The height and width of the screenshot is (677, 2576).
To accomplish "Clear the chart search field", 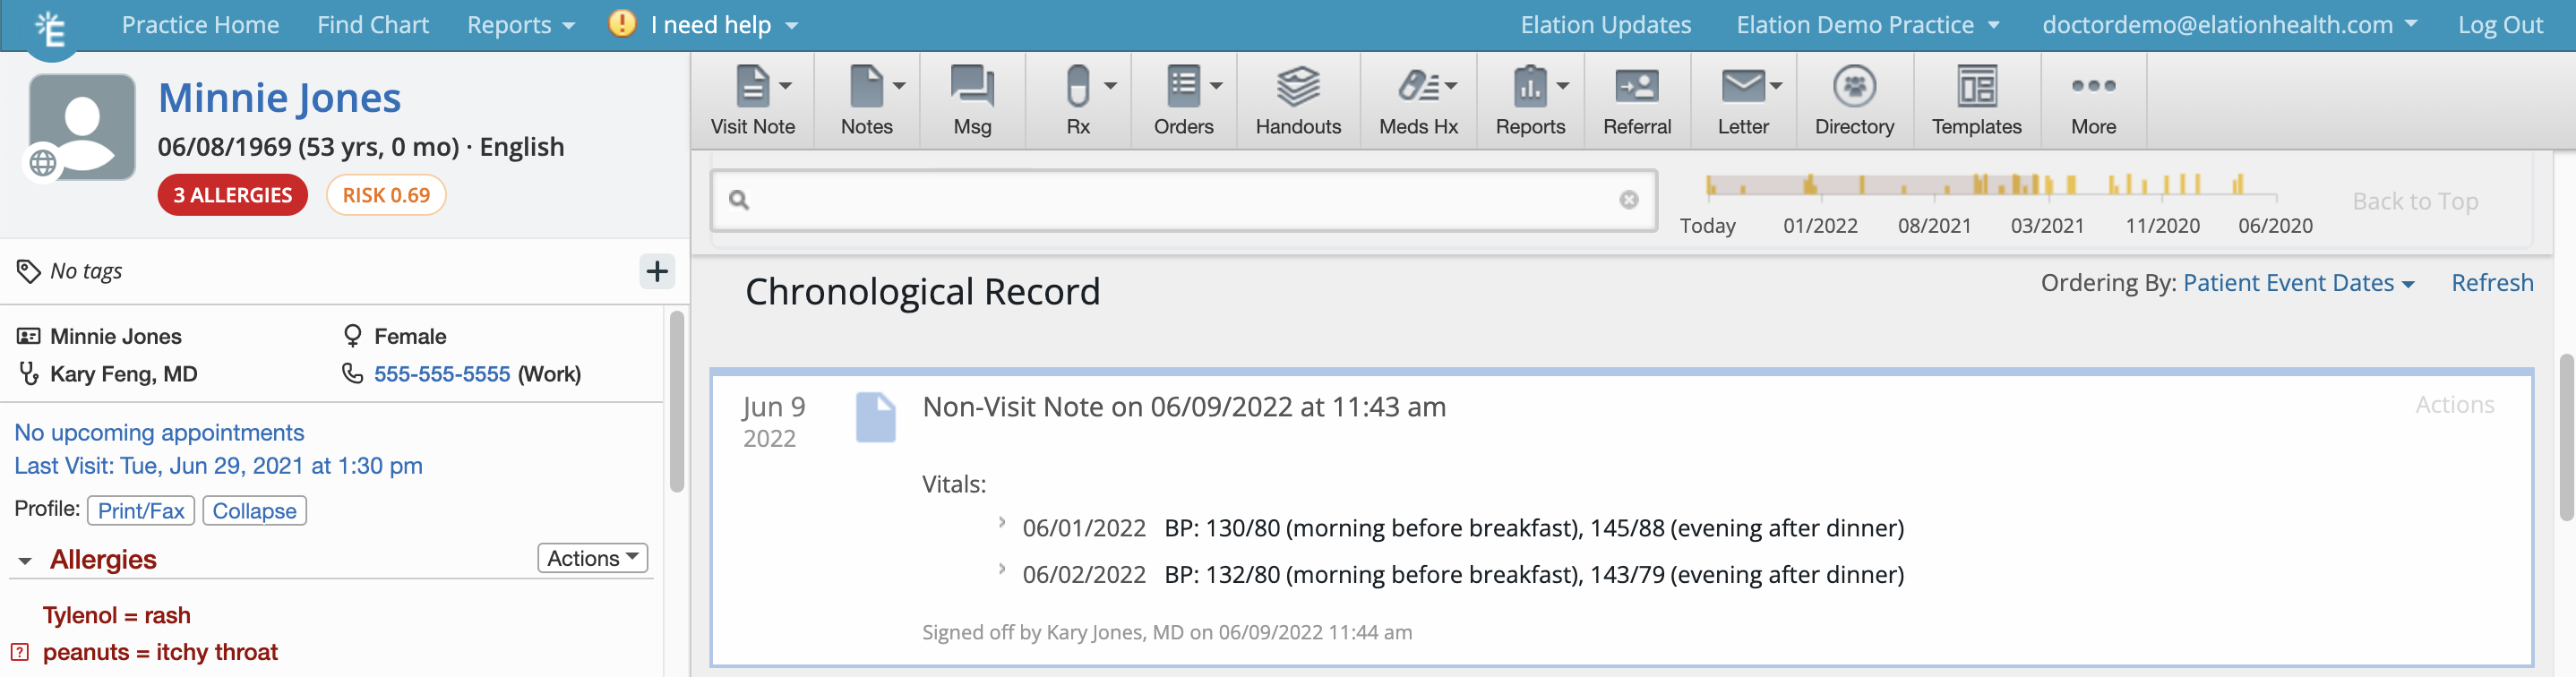I will click(1628, 199).
